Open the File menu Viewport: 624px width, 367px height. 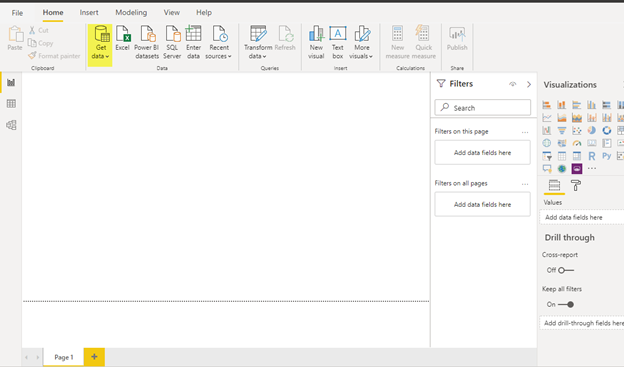(x=17, y=13)
